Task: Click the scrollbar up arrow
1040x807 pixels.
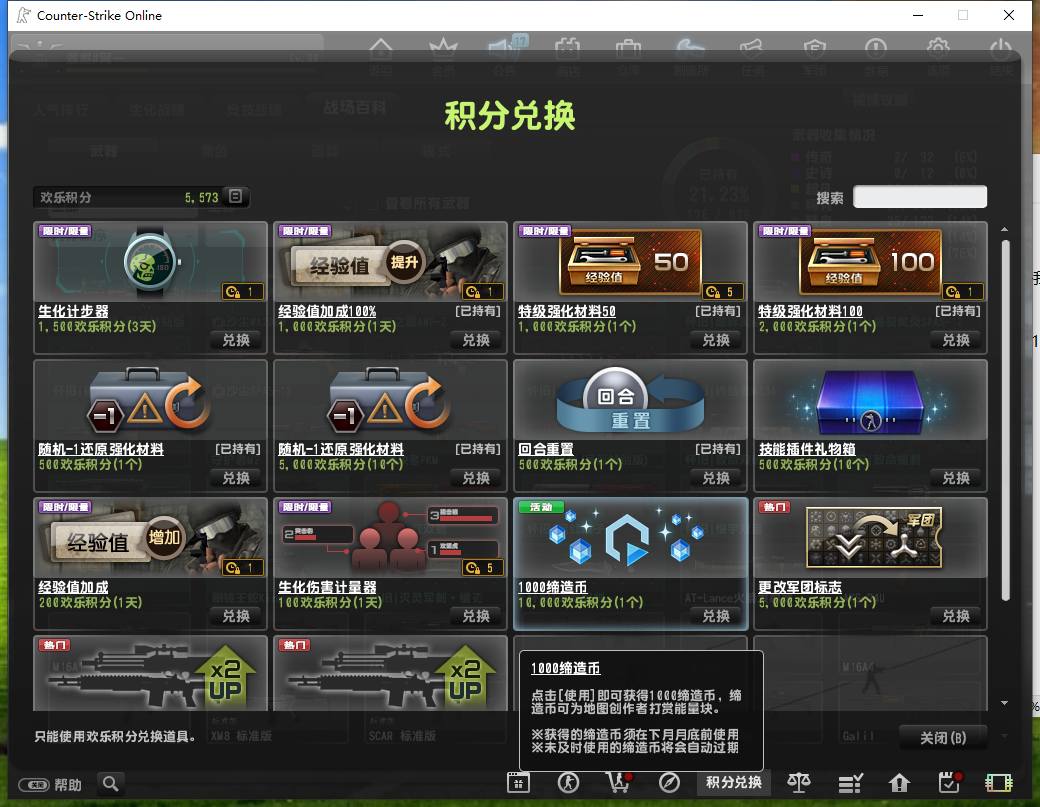Action: (1004, 229)
